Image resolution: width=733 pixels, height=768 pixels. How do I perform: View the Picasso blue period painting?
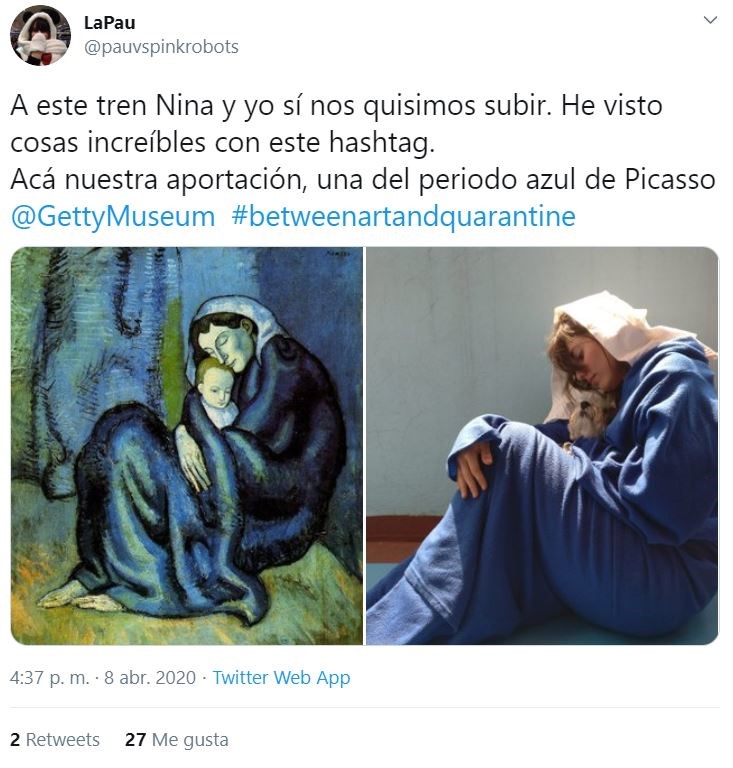[x=187, y=446]
